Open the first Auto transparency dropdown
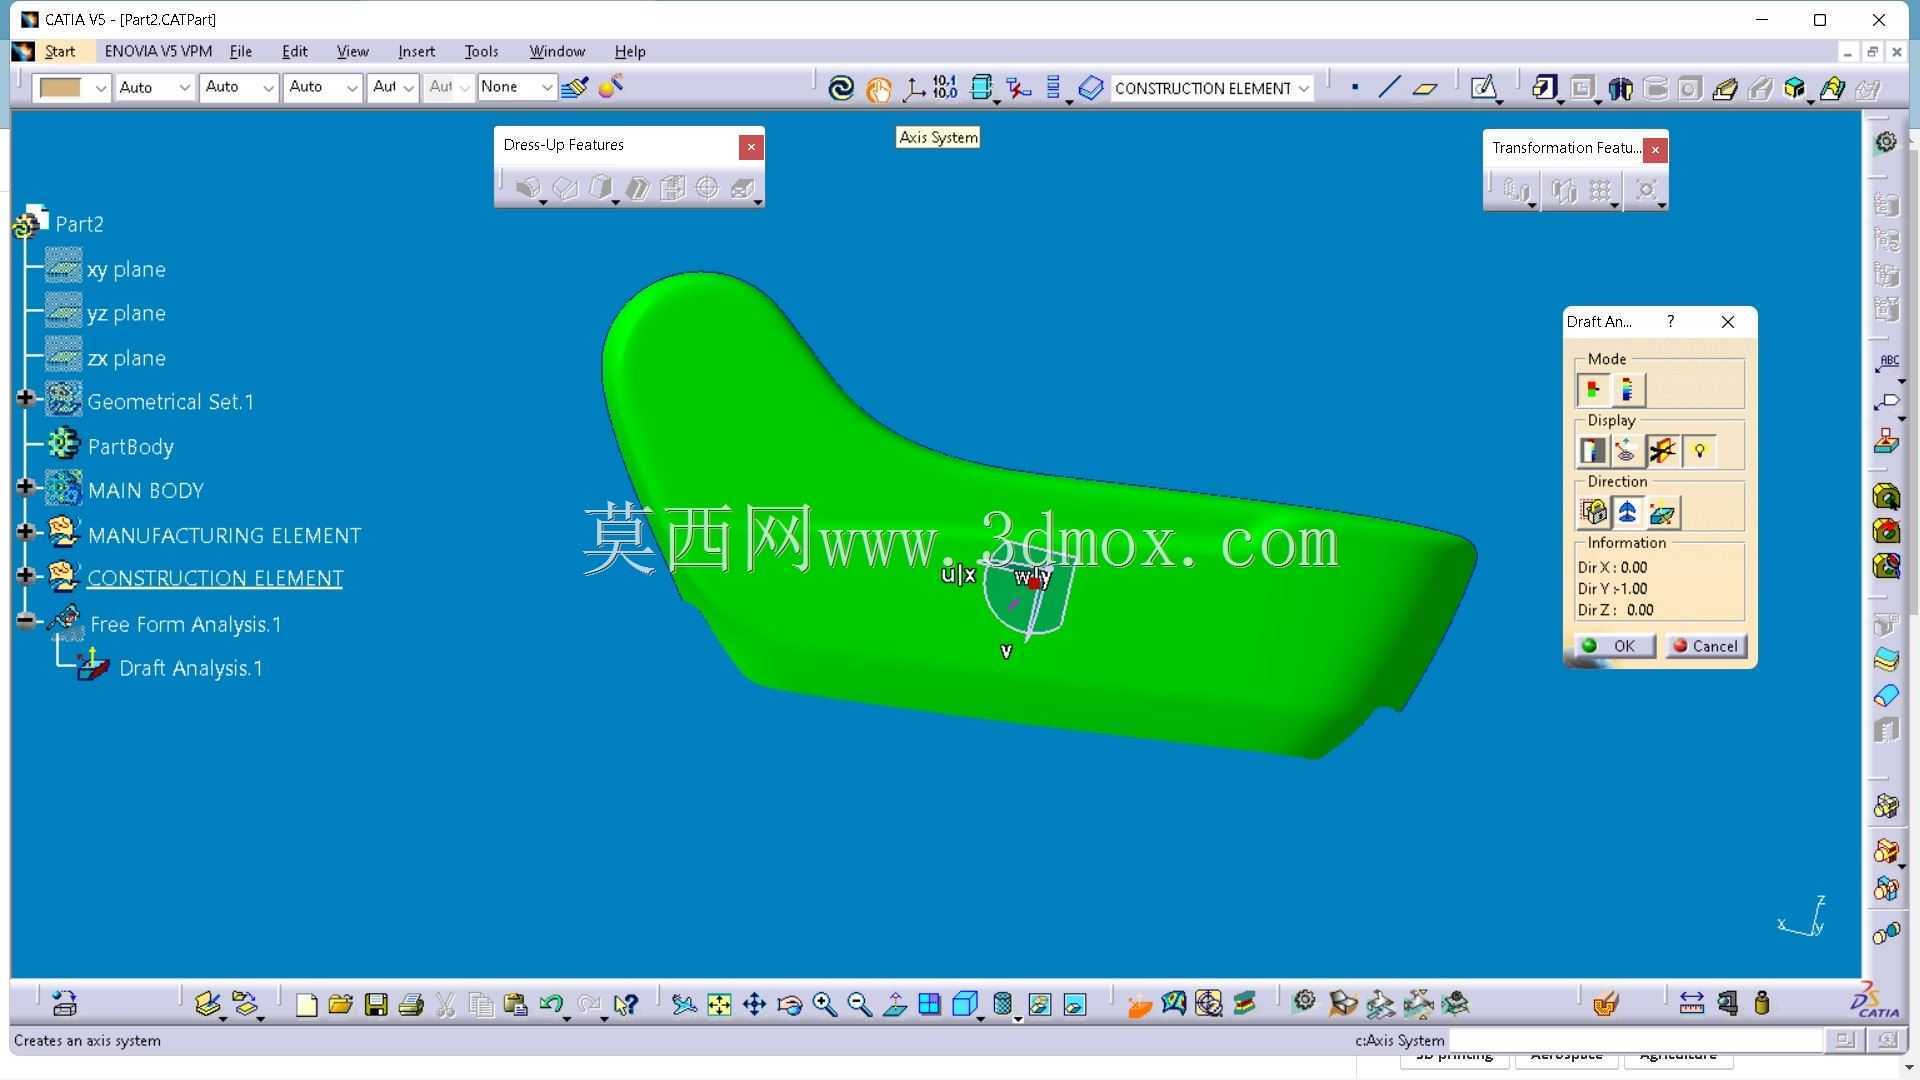1920x1080 pixels. (x=184, y=88)
